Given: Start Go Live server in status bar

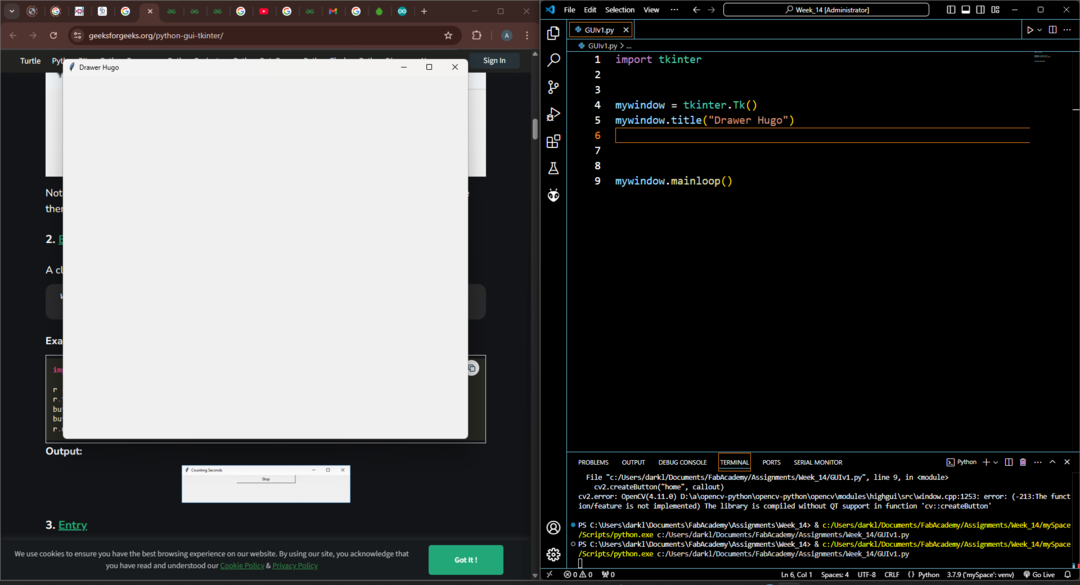Looking at the screenshot, I should tap(1039, 575).
